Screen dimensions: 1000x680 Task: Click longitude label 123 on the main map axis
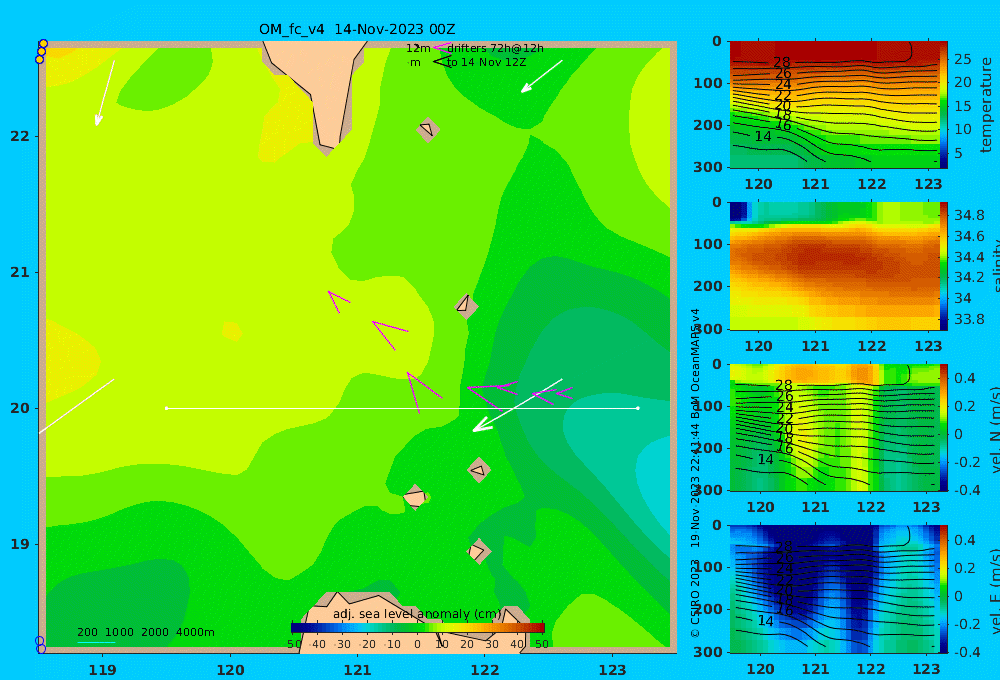(x=613, y=670)
